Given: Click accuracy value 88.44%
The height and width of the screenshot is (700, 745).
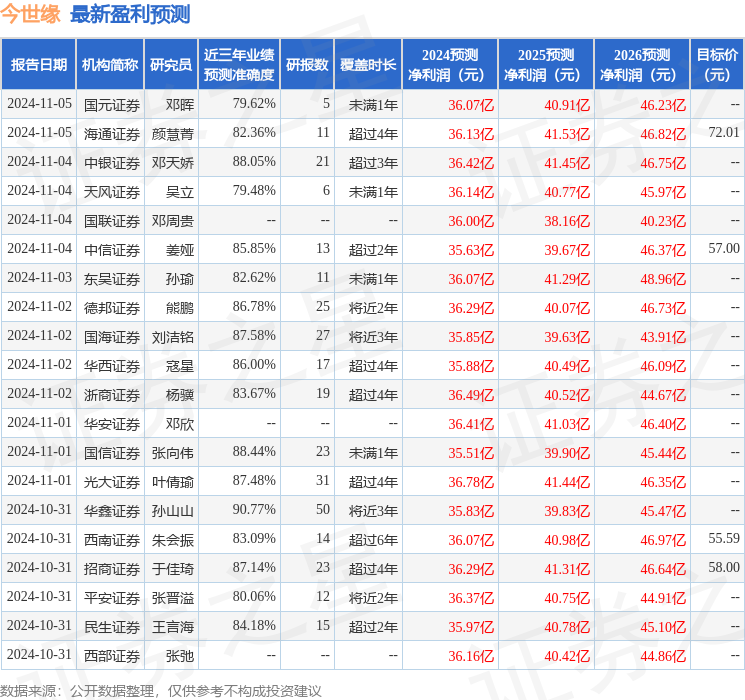Looking at the screenshot, I should [254, 451].
